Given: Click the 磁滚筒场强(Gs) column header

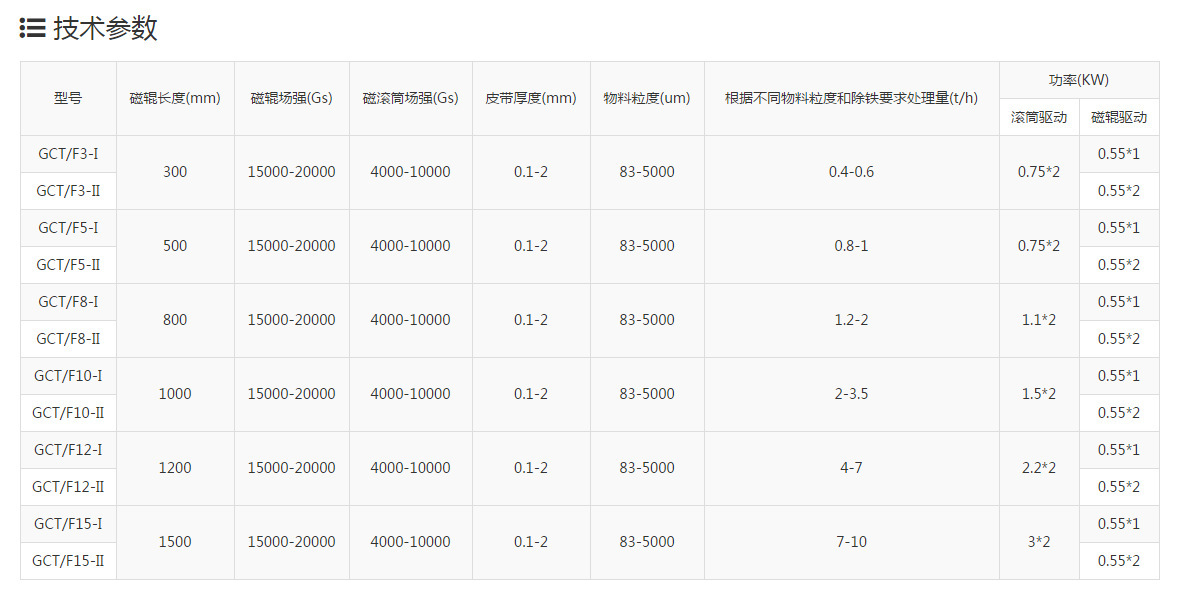Looking at the screenshot, I should click(x=411, y=99).
